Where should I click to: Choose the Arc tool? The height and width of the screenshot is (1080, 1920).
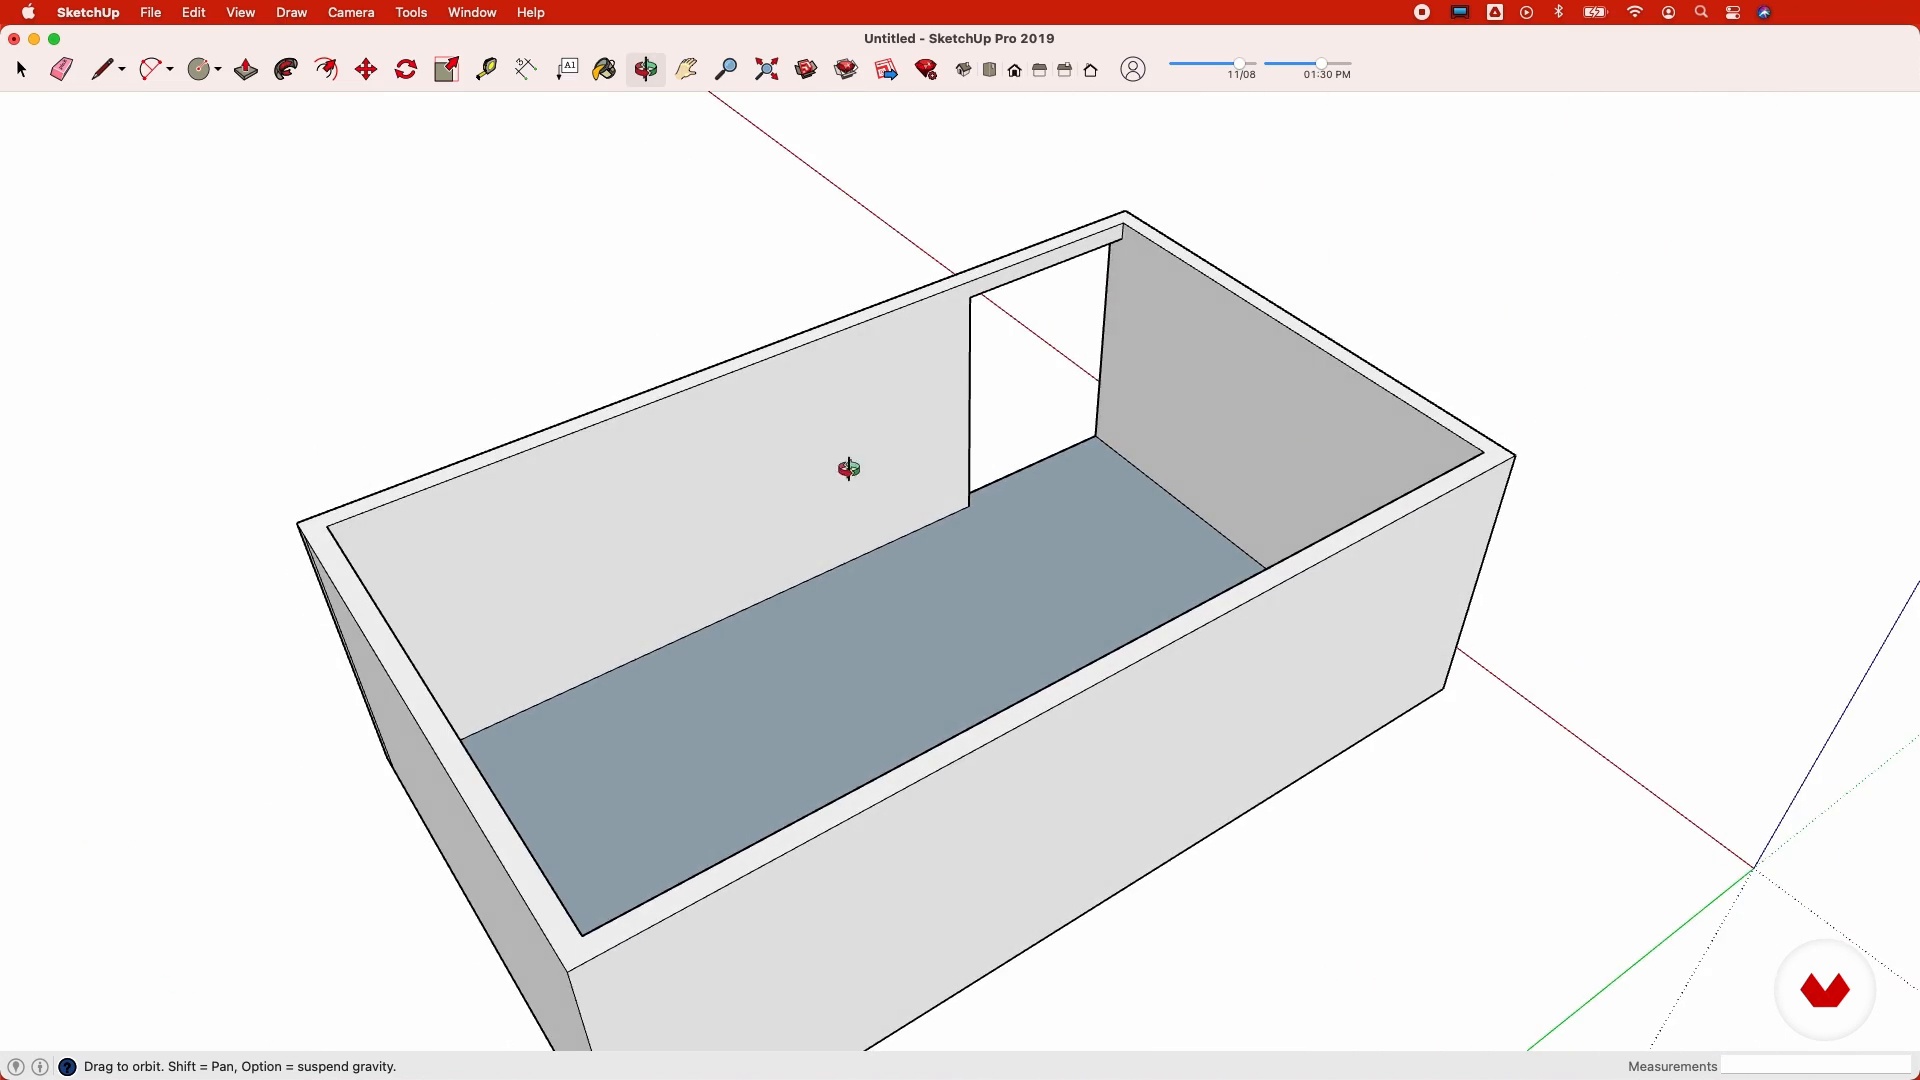(151, 69)
